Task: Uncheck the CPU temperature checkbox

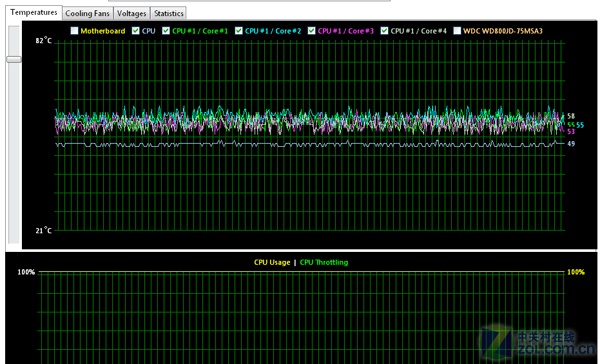Action: point(135,31)
